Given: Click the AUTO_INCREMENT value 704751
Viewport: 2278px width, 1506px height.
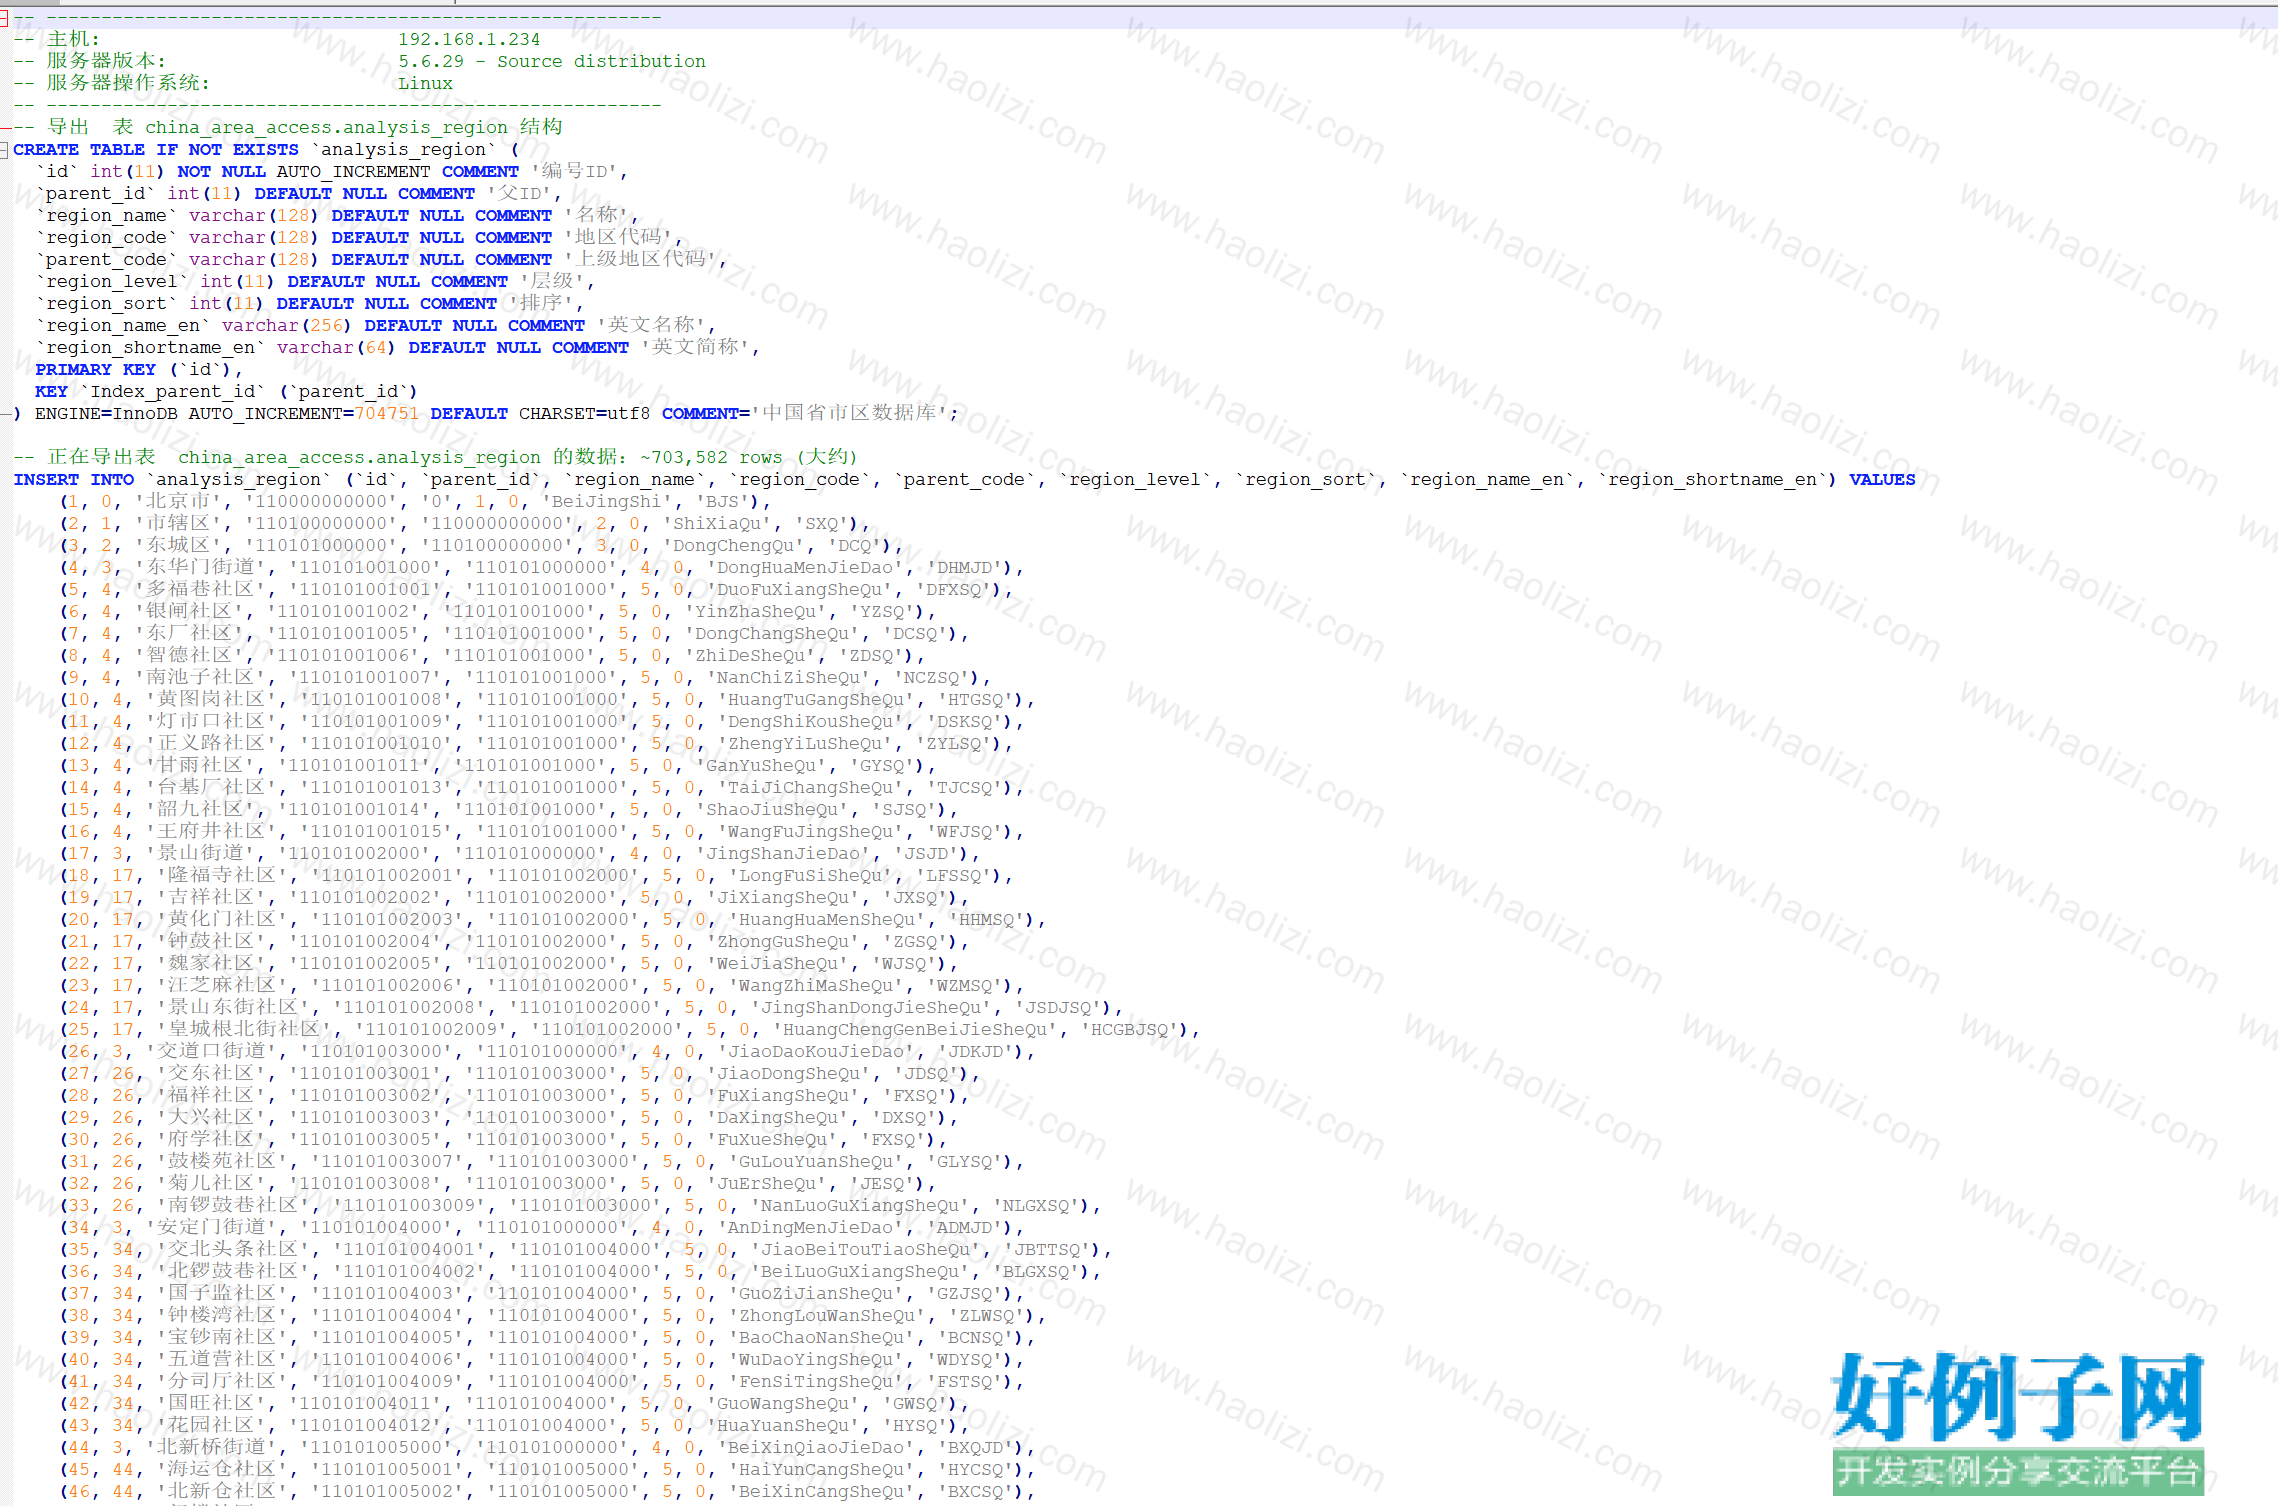Looking at the screenshot, I should (387, 414).
